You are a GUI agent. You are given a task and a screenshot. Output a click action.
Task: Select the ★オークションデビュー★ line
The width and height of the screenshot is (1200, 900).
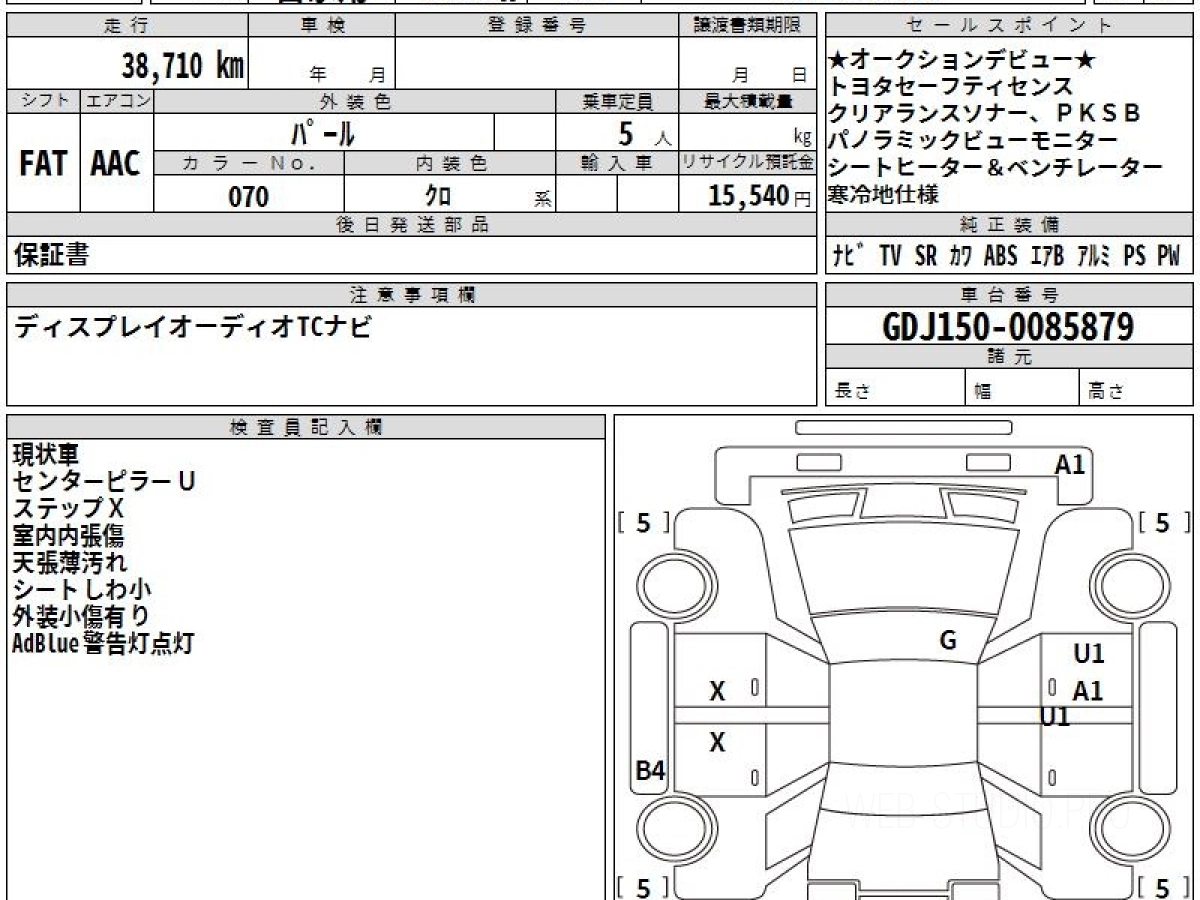click(x=963, y=61)
